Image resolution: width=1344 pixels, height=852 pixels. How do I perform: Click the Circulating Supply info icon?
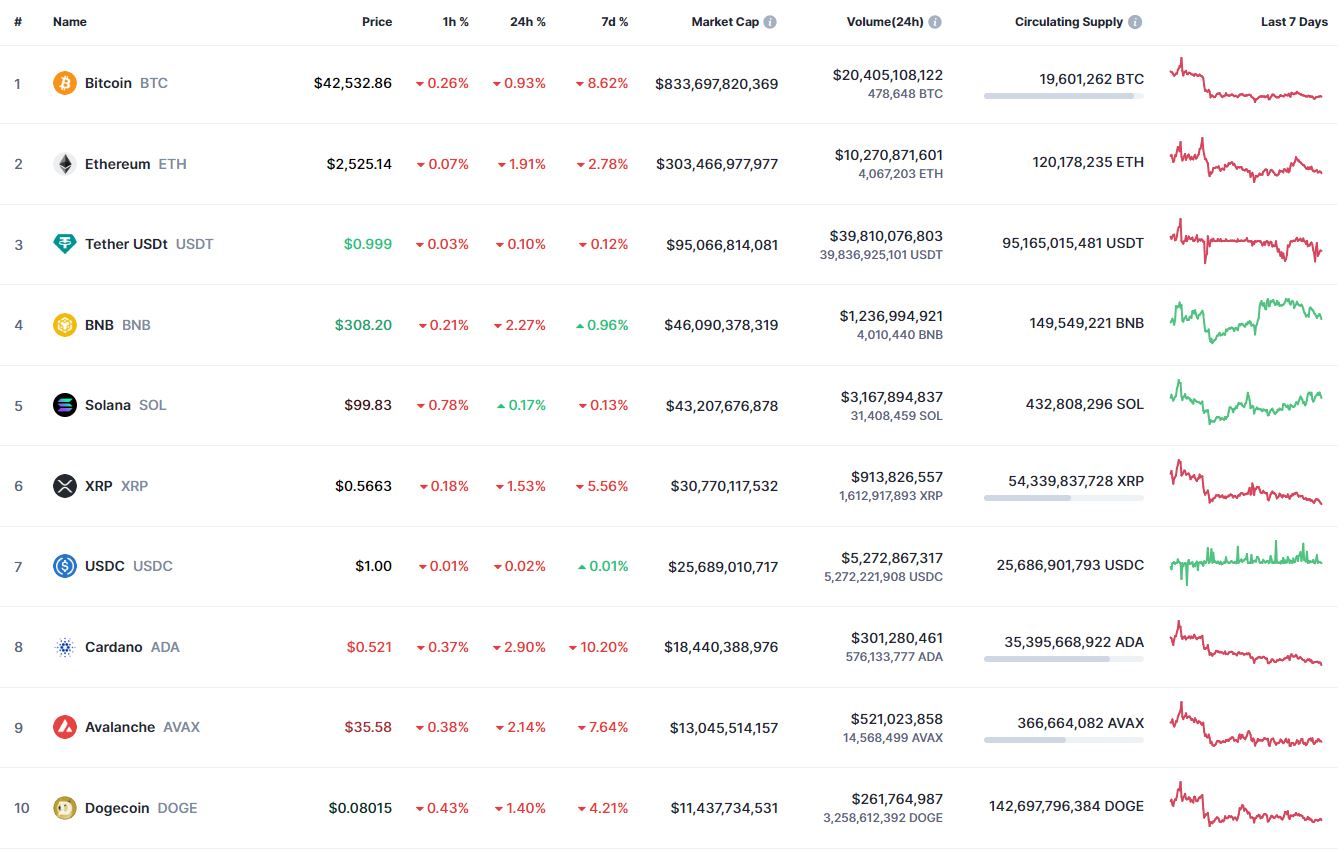pyautogui.click(x=1135, y=22)
